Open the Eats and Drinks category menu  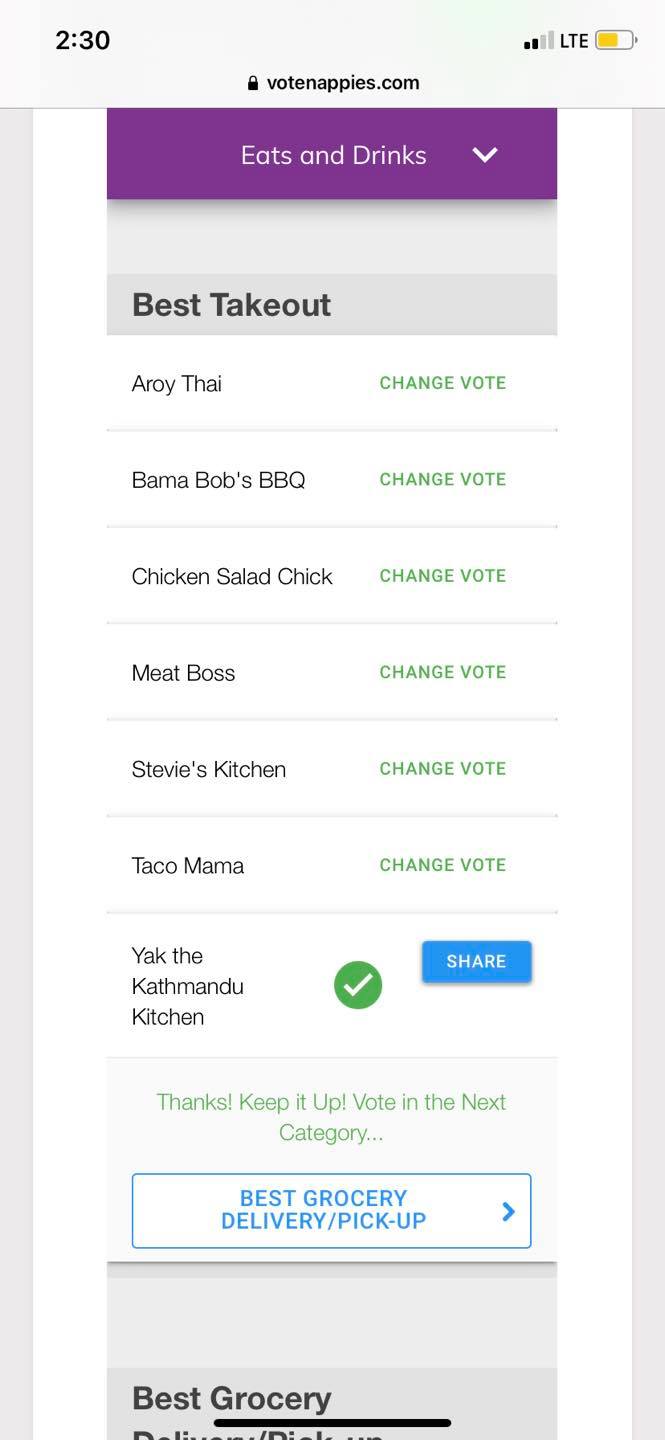(333, 155)
